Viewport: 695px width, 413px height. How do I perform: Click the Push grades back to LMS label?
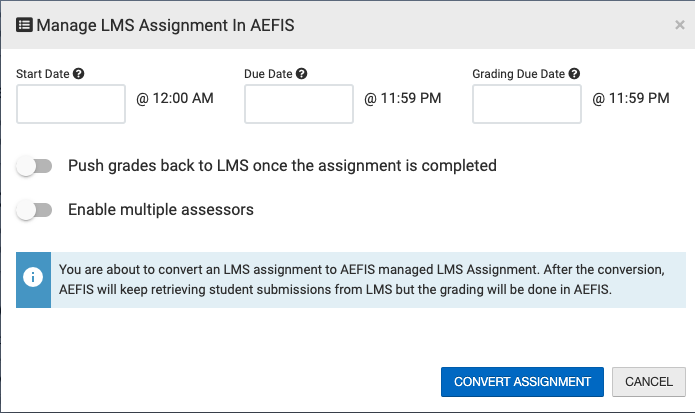pos(282,166)
